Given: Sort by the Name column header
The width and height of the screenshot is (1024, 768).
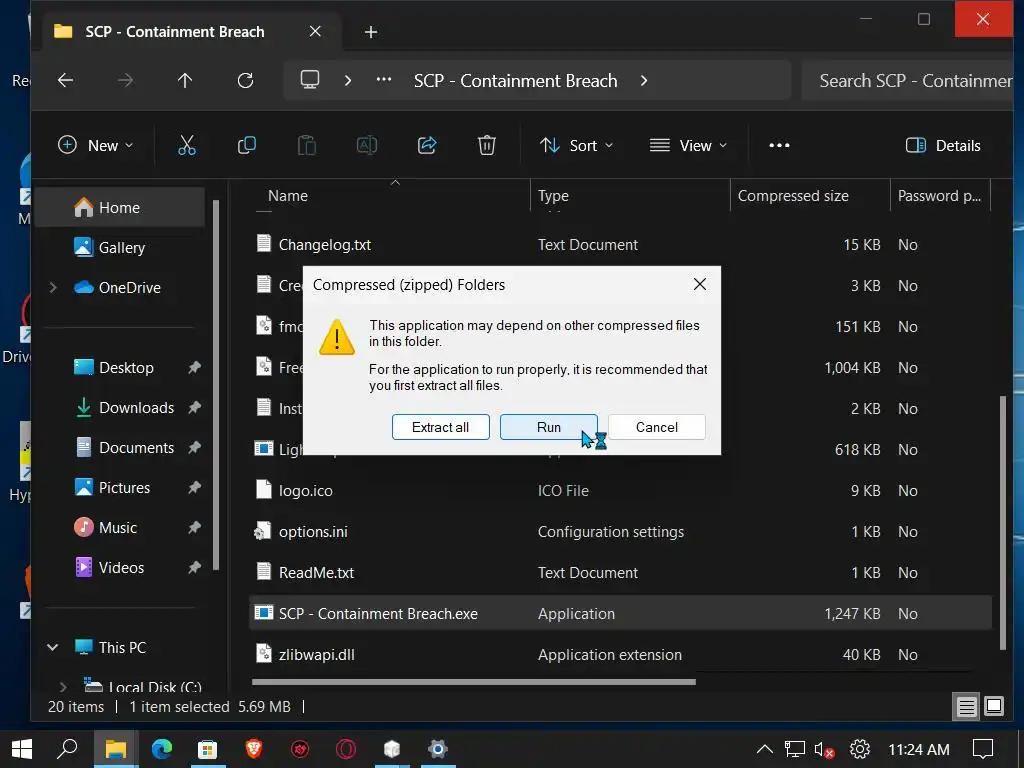Looking at the screenshot, I should 392,196.
